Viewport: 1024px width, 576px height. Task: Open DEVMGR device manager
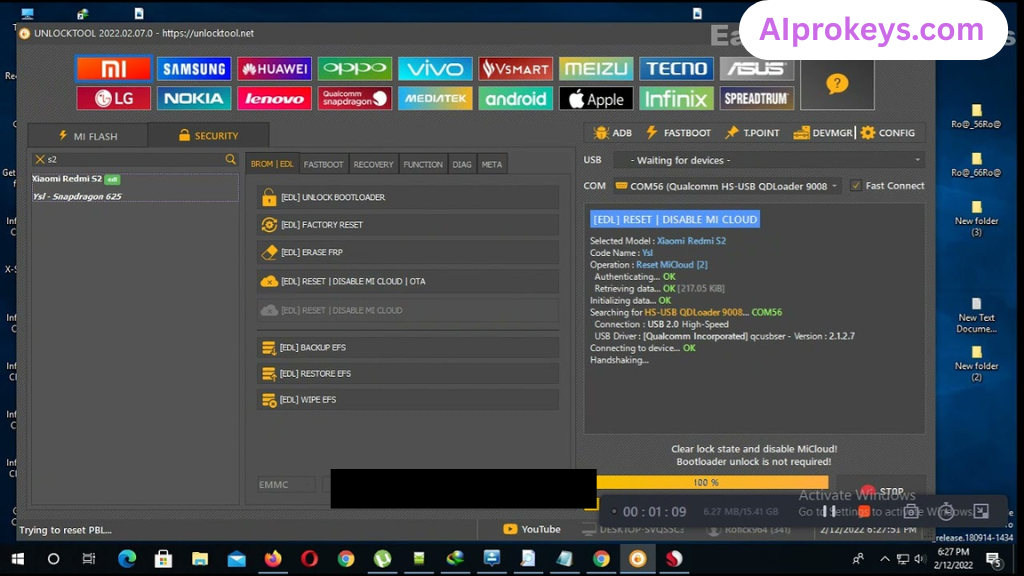[x=823, y=133]
